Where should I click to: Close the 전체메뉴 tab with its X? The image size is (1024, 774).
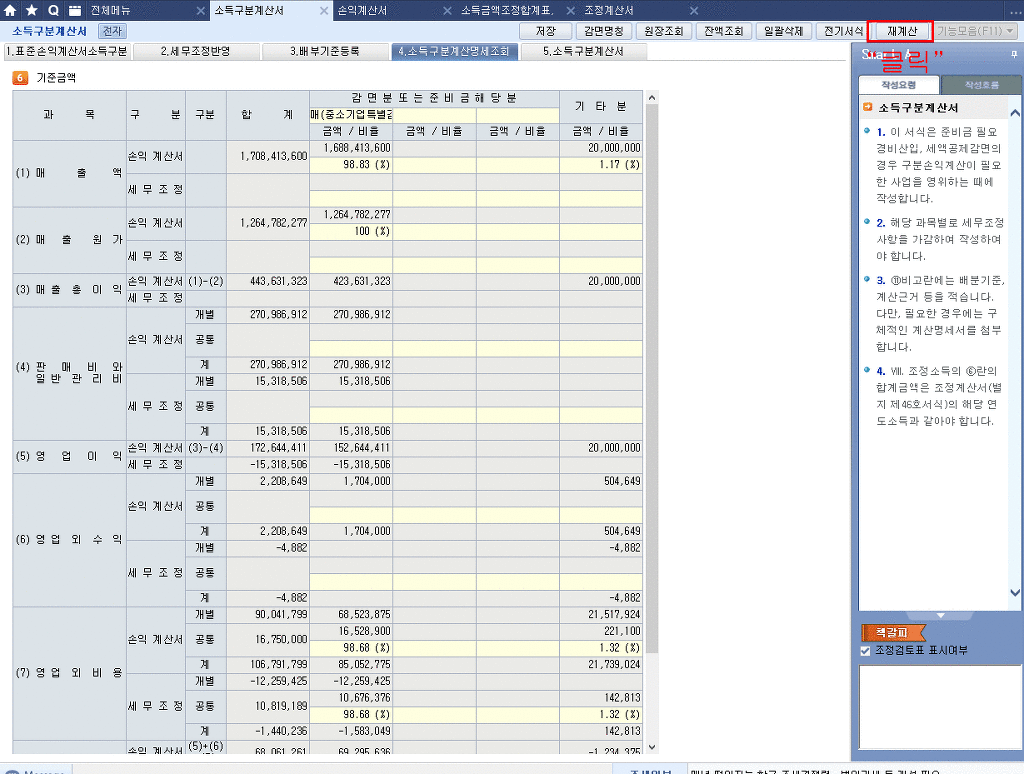tap(200, 10)
